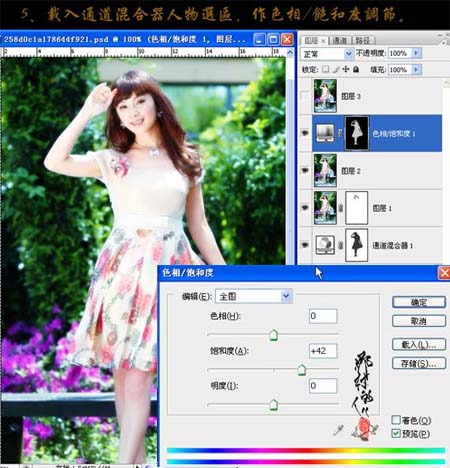The image size is (450, 468).
Task: Enable the 着色 colorize checkbox
Action: [396, 420]
